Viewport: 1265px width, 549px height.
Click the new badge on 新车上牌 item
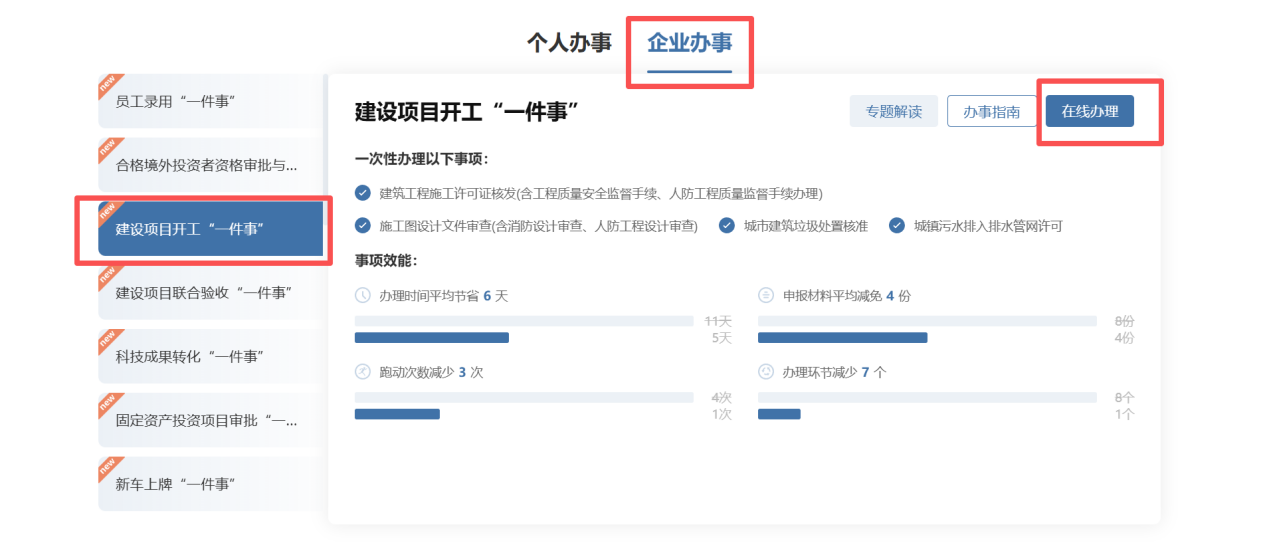(108, 467)
